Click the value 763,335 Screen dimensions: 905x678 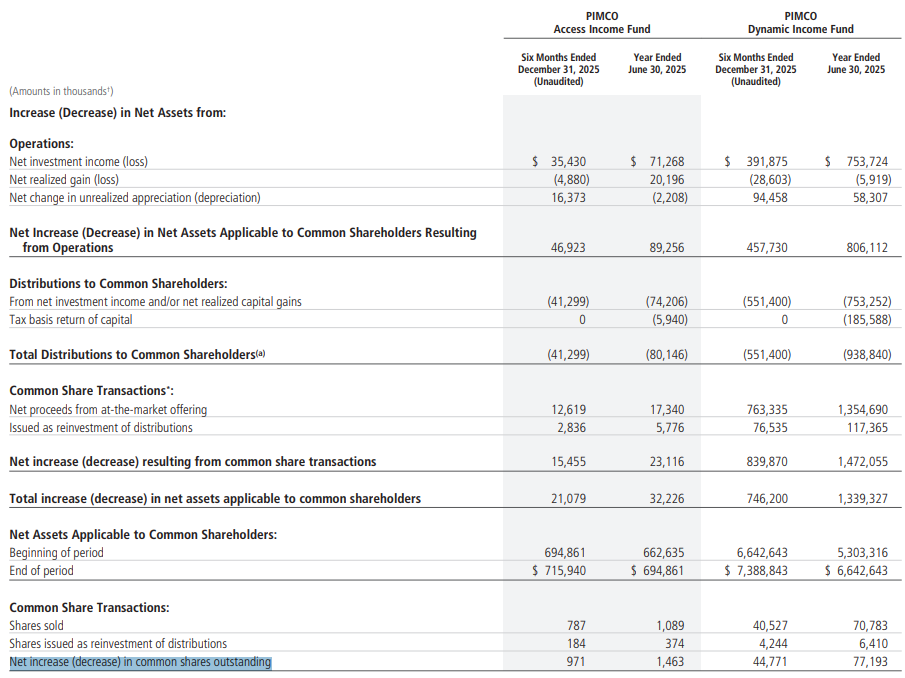766,410
